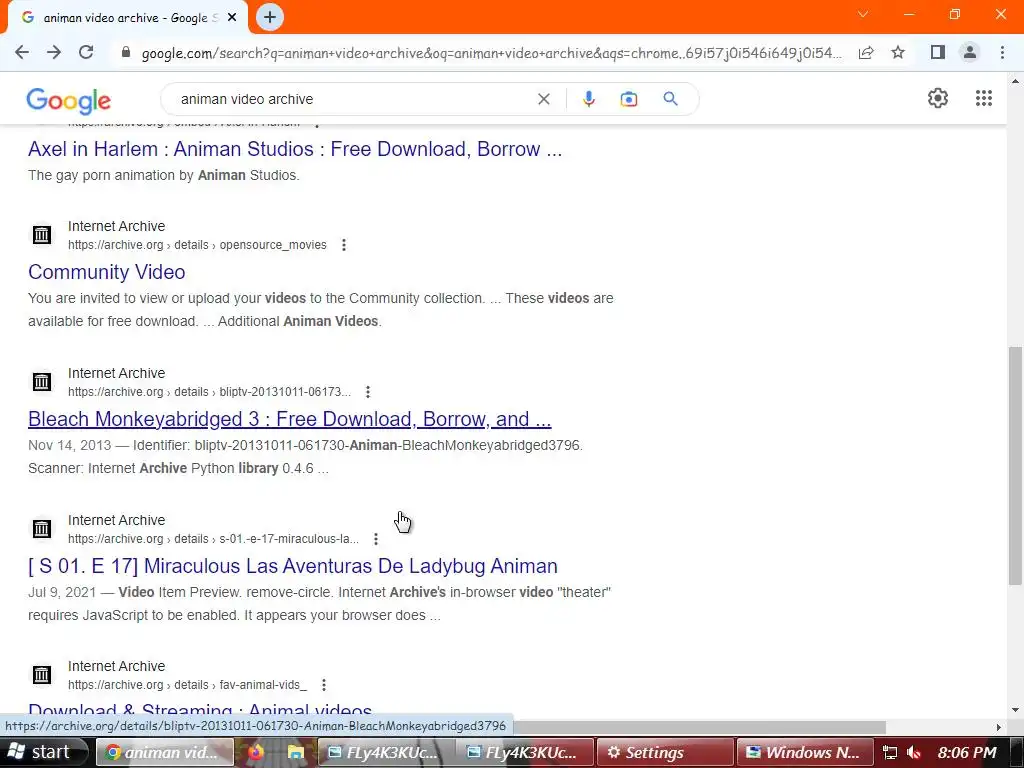
Task: Open more options for fav-animal-vids result
Action: (x=323, y=684)
